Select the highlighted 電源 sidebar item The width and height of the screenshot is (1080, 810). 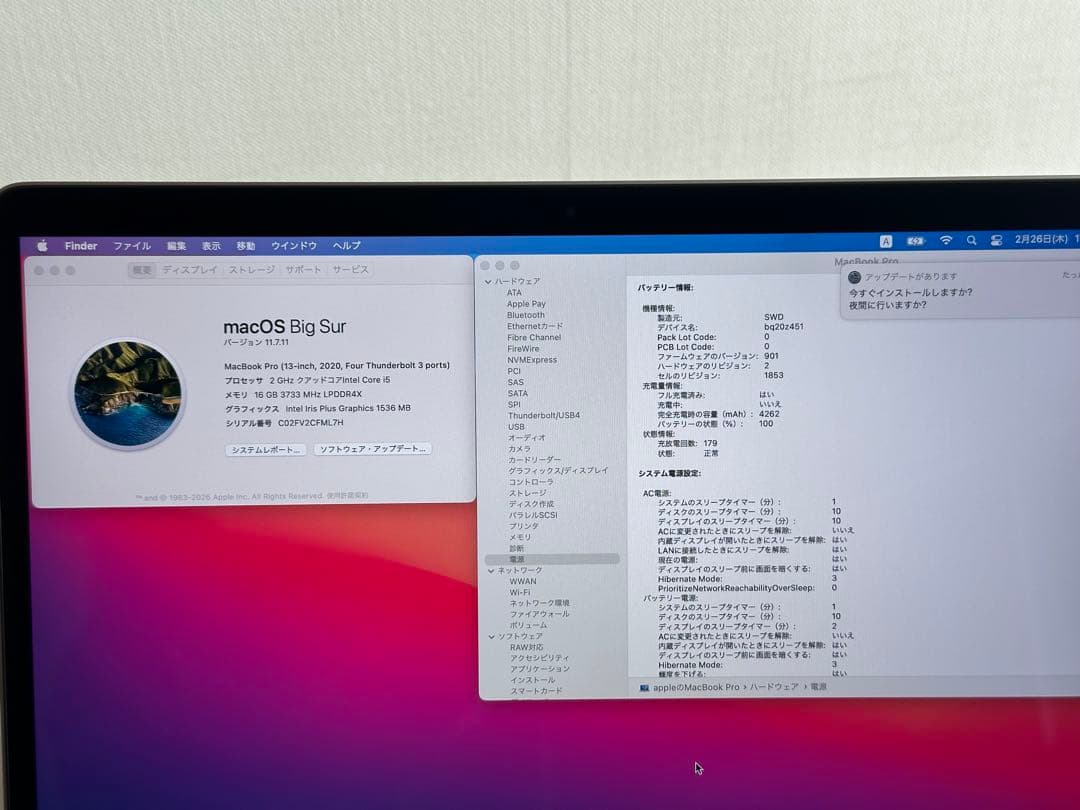[x=552, y=559]
